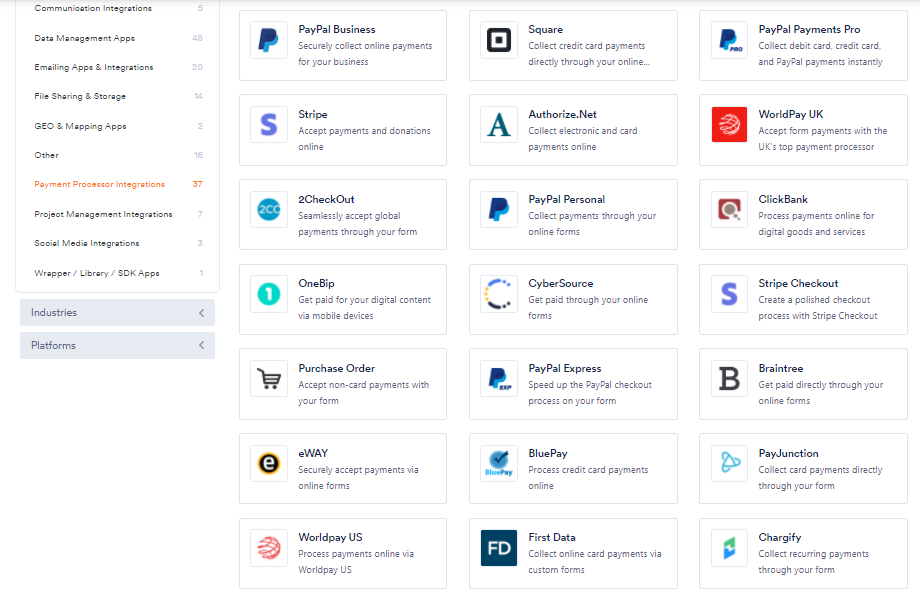Click the eWAY logo icon
This screenshot has width=920, height=598.
pos(269,464)
